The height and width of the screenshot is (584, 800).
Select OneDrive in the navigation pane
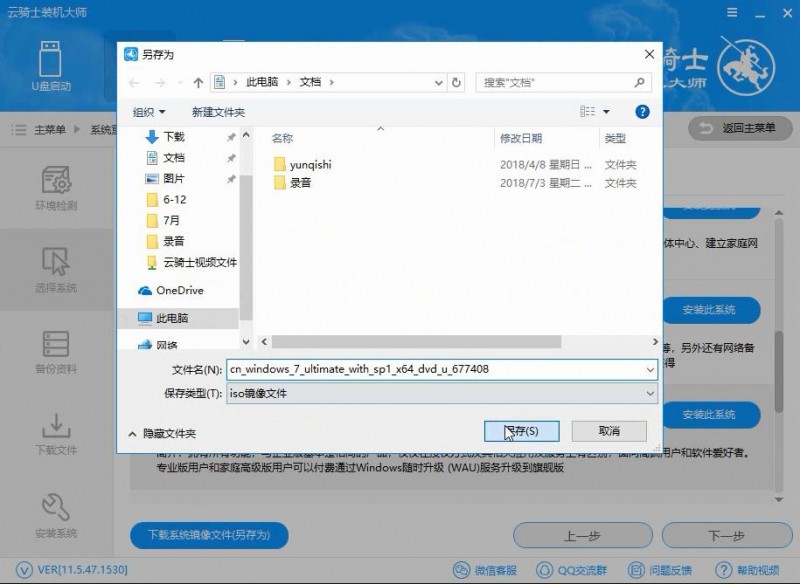[171, 290]
